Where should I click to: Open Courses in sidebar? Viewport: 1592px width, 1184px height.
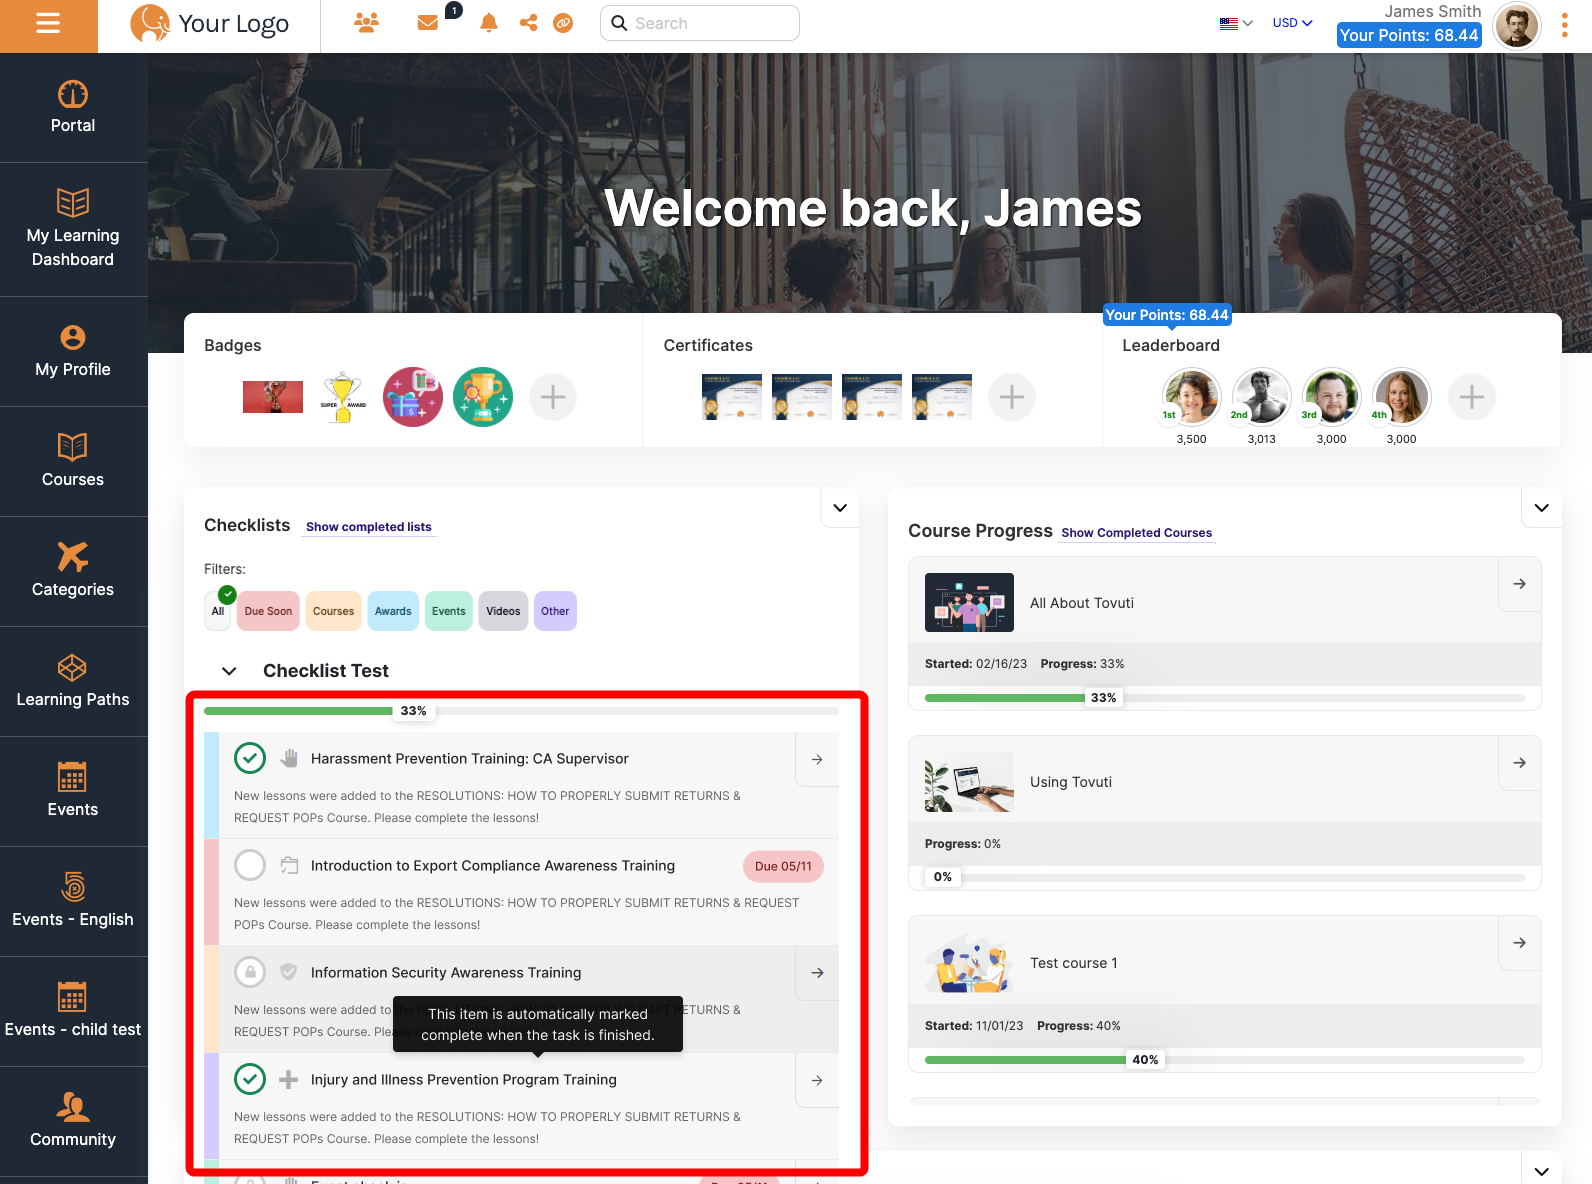(x=73, y=461)
